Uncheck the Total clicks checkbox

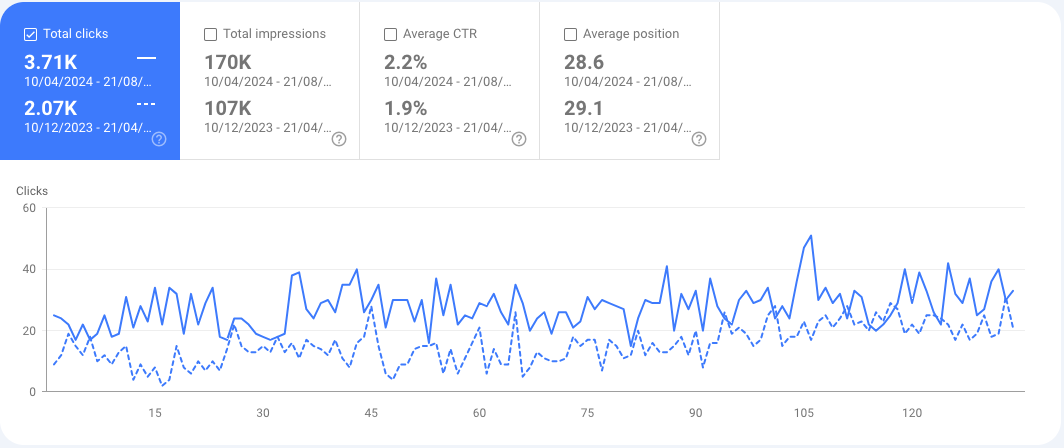point(30,34)
